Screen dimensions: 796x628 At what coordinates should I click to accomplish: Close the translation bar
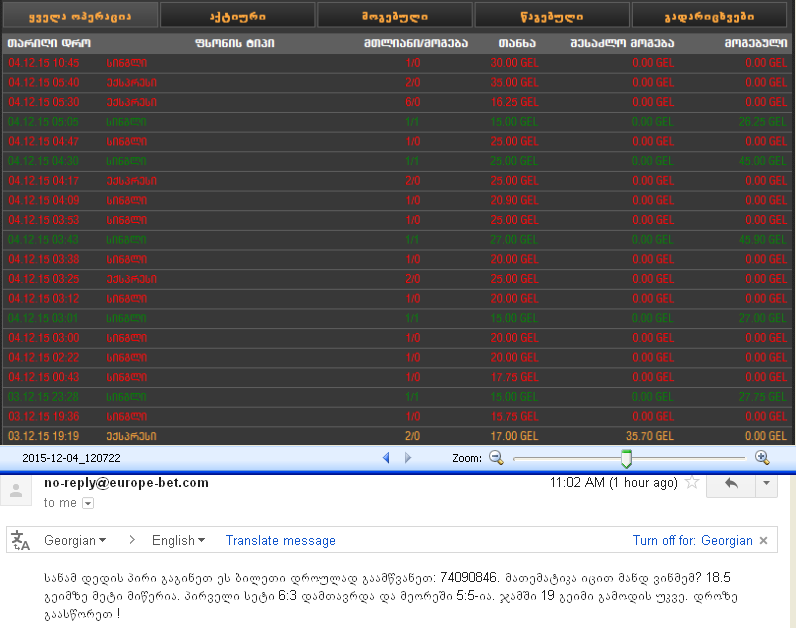tap(763, 541)
